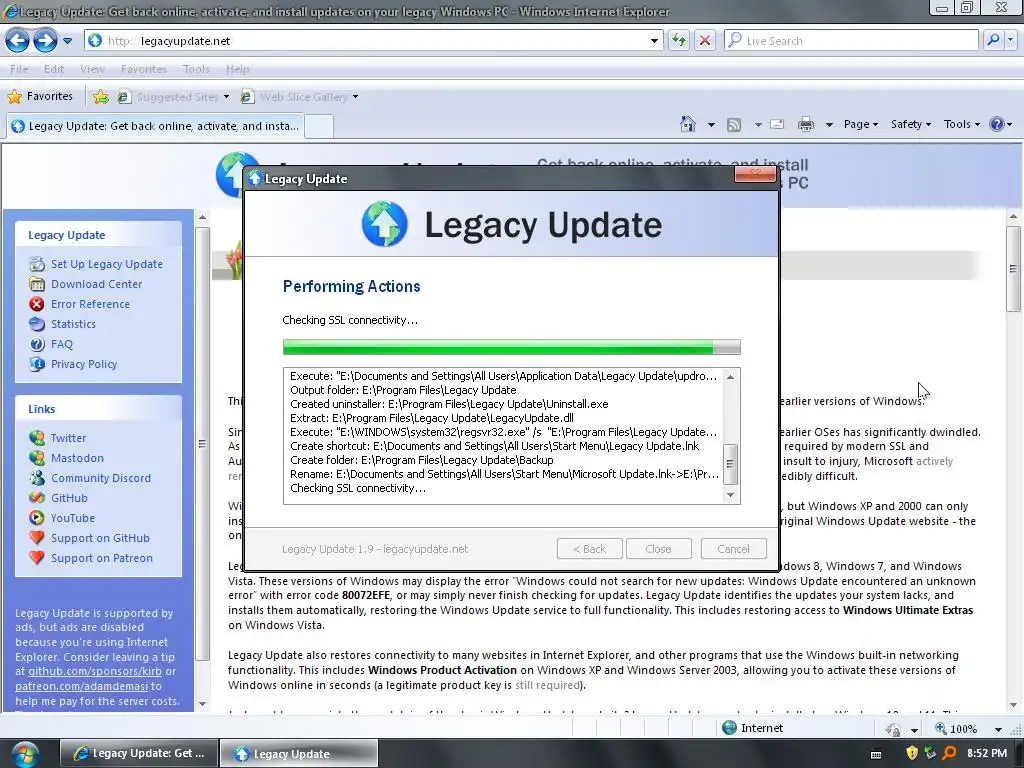Click the Home icon in command bar

click(688, 124)
